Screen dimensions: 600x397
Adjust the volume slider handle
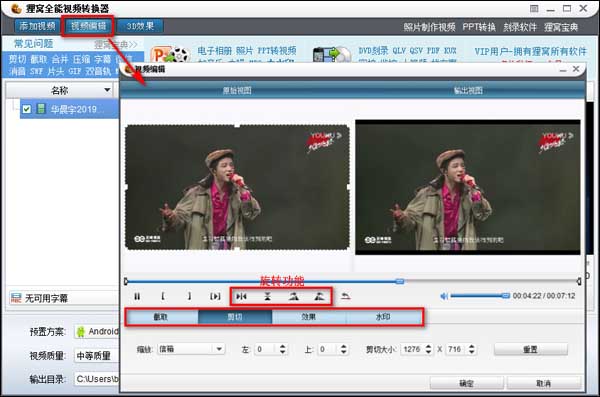pyautogui.click(x=505, y=296)
